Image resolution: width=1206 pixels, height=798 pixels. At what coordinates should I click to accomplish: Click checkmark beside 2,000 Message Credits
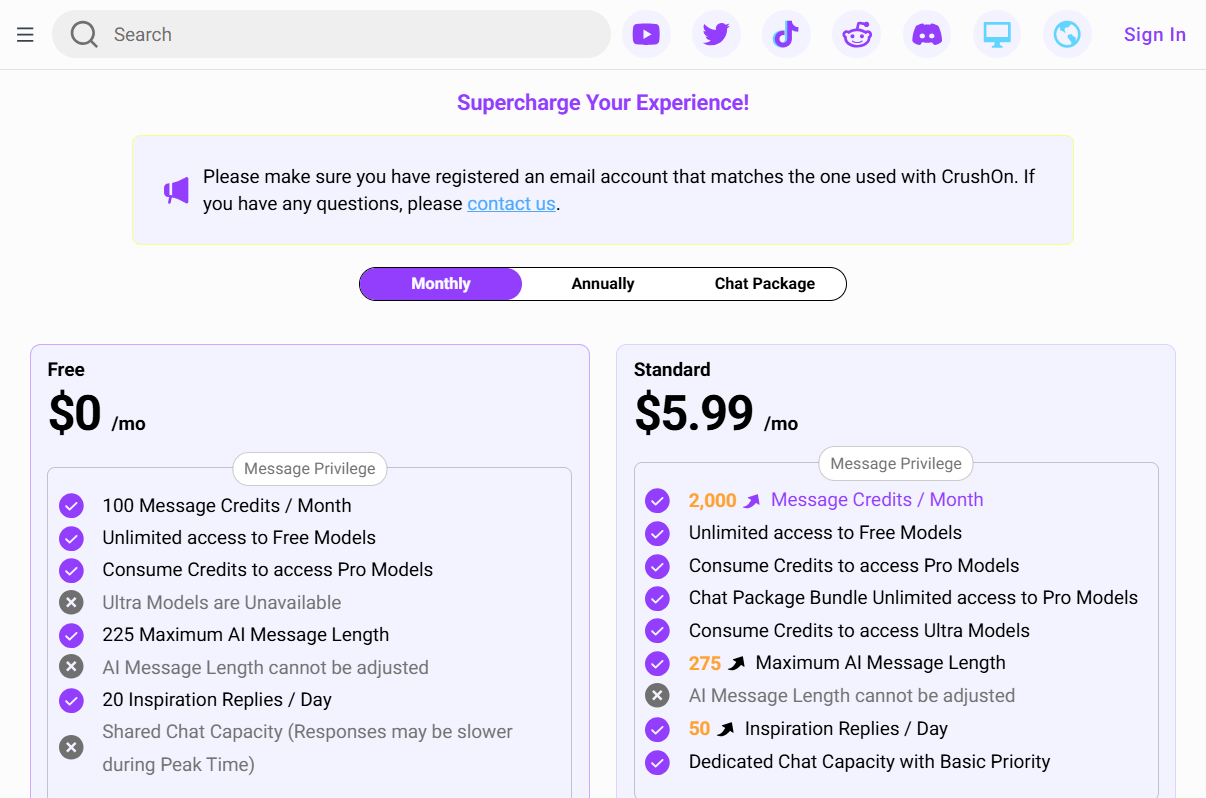[657, 500]
